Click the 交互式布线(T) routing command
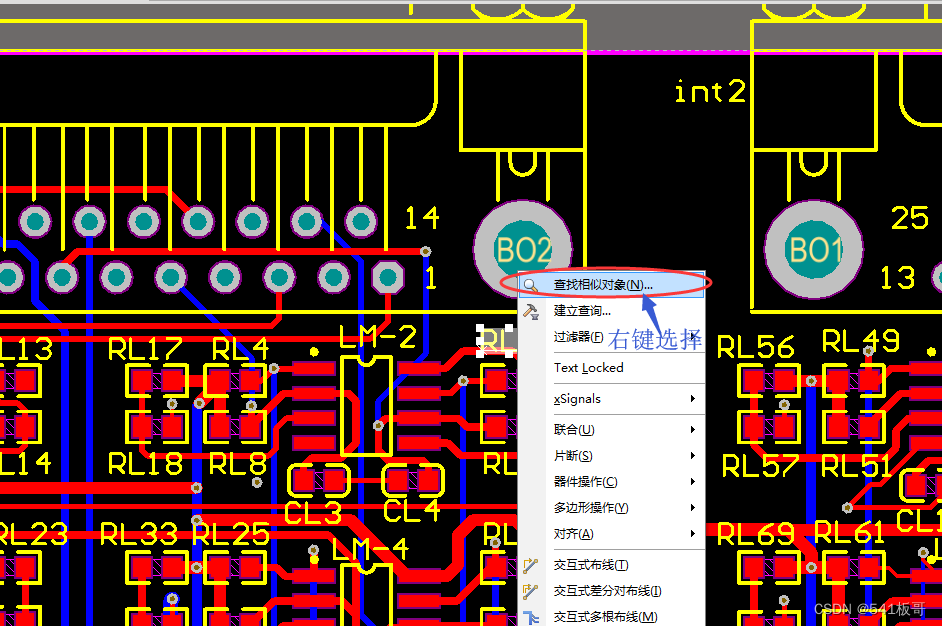Image resolution: width=942 pixels, height=626 pixels. [x=595, y=565]
